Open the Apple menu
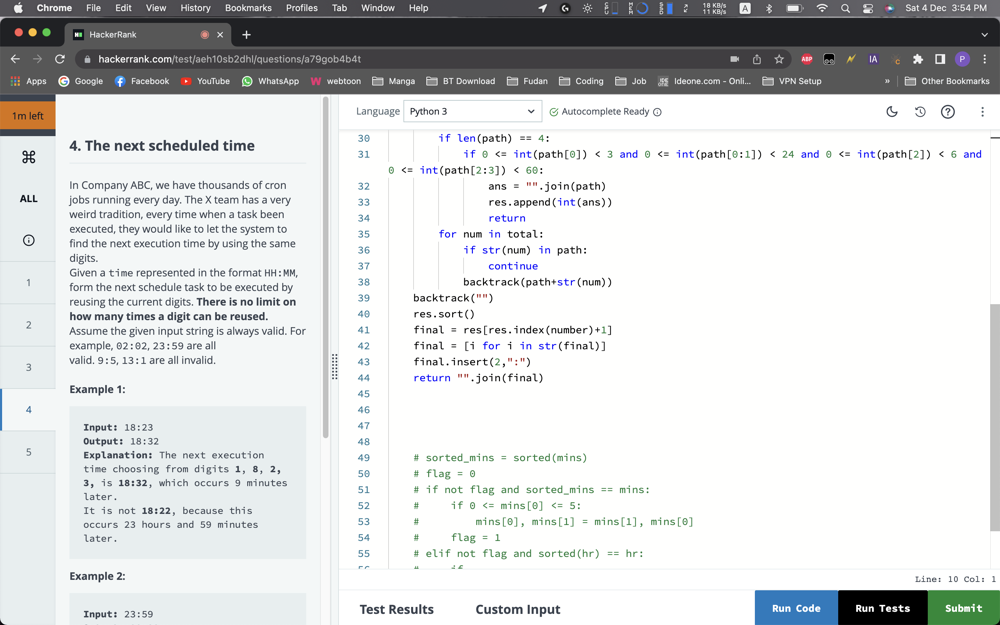This screenshot has height=625, width=1000. point(17,8)
